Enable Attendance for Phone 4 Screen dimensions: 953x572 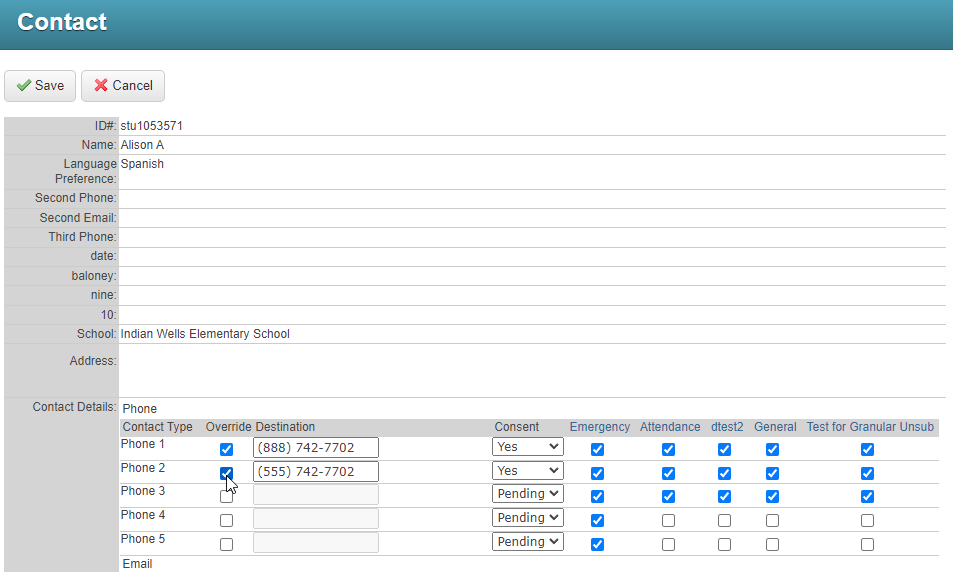coord(668,521)
